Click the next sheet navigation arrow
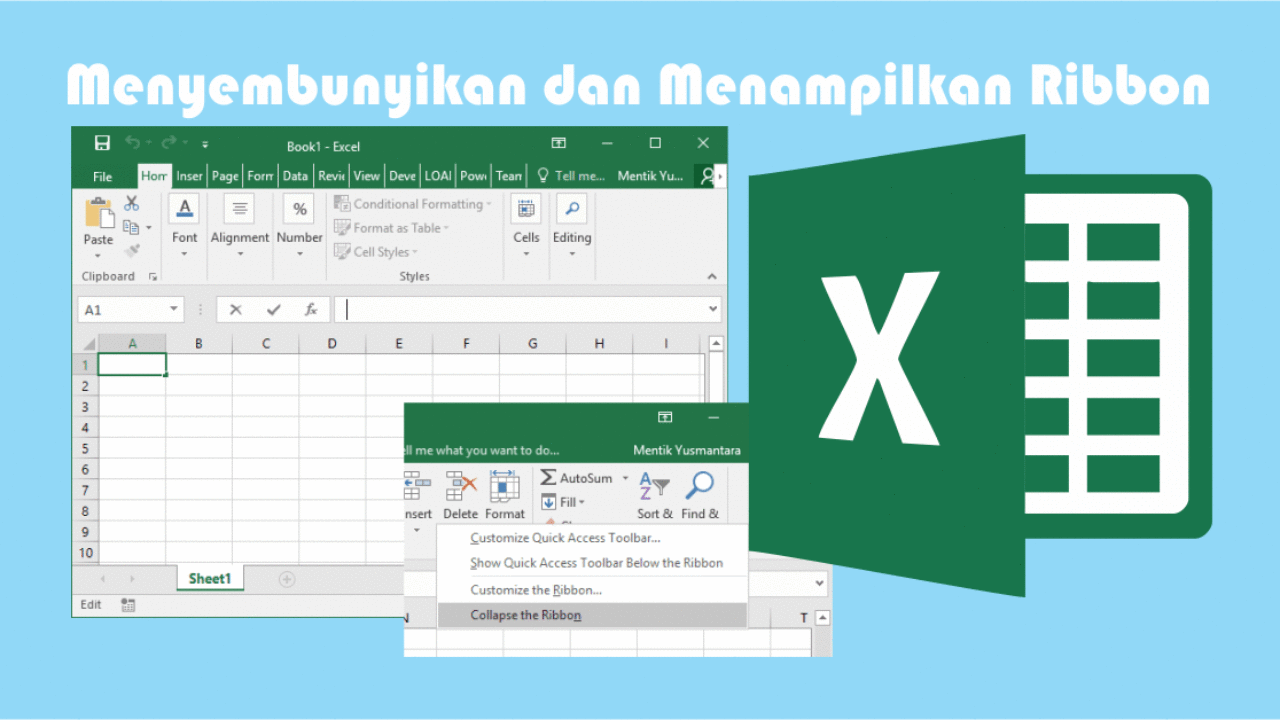1280x720 pixels. click(131, 579)
